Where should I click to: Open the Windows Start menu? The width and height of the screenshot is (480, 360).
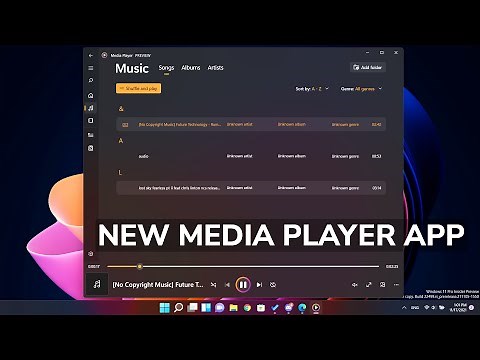[x=165, y=308]
